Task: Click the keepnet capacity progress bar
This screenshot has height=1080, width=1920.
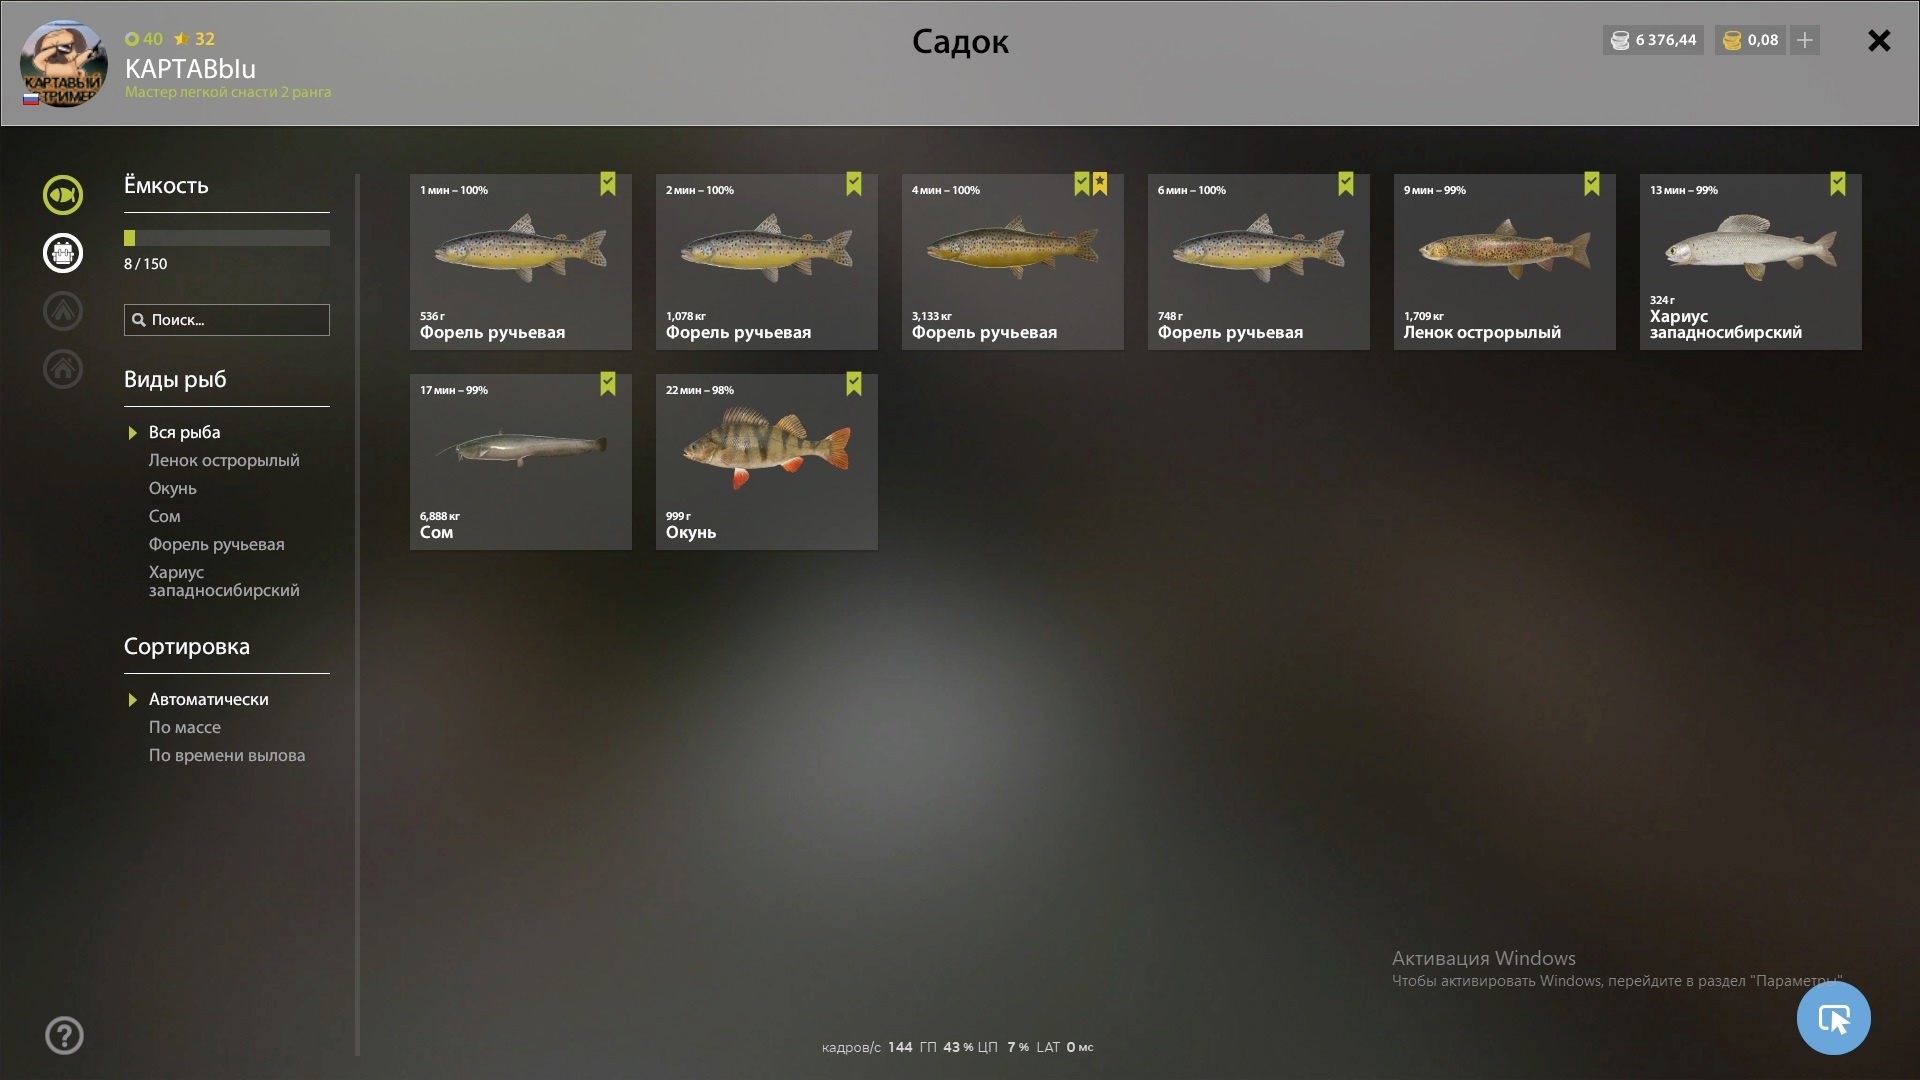Action: 226,238
